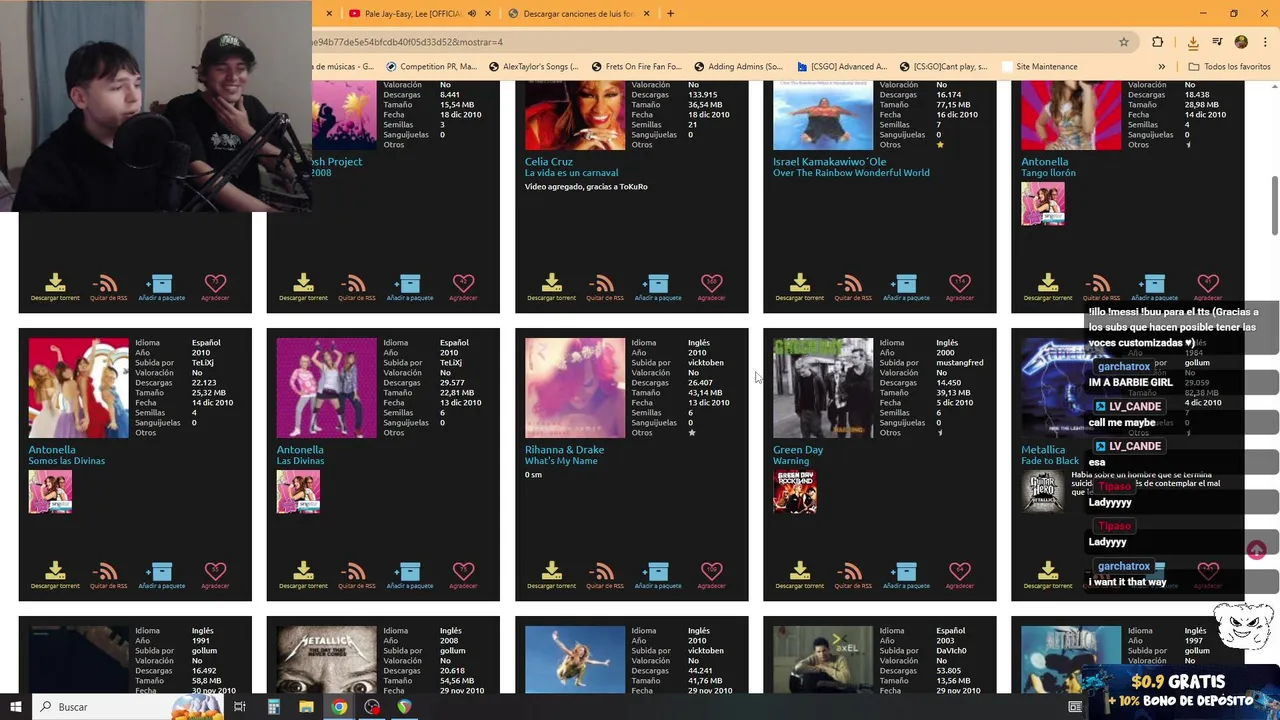This screenshot has width=1280, height=720.
Task: Click the address bar URL field
Action: pos(700,42)
